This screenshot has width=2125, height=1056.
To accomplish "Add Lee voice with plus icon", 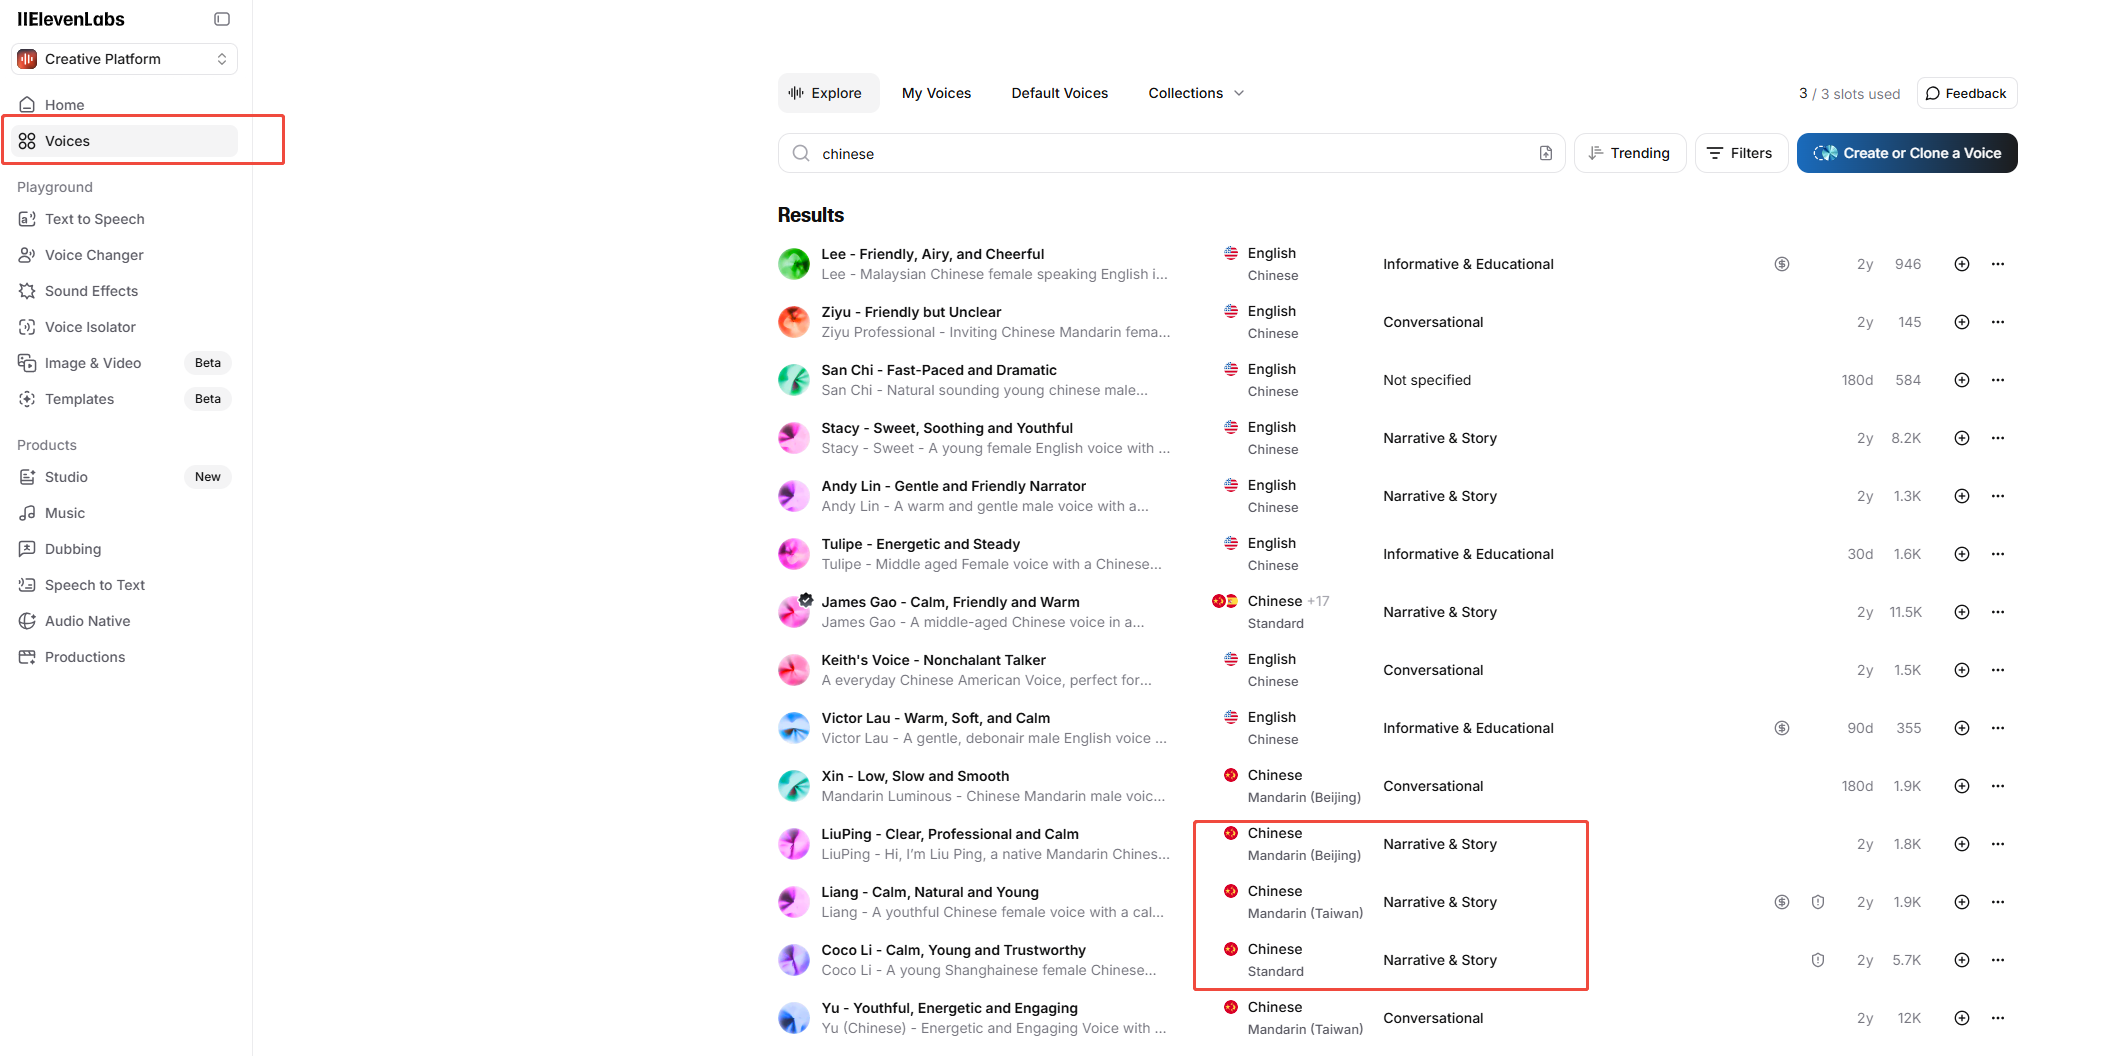I will click(1961, 264).
